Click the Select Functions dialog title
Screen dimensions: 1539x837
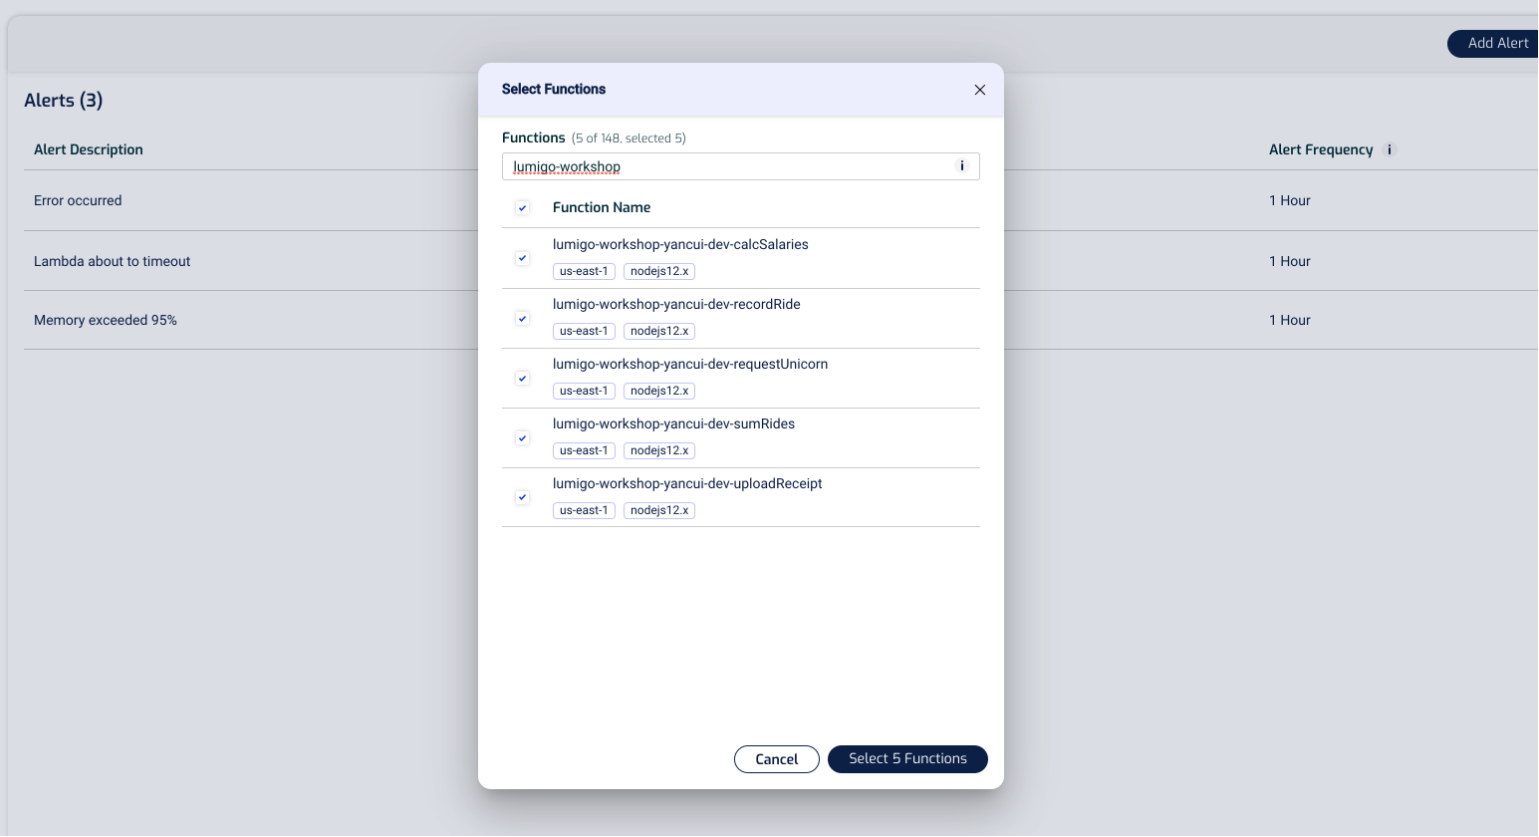pyautogui.click(x=554, y=89)
